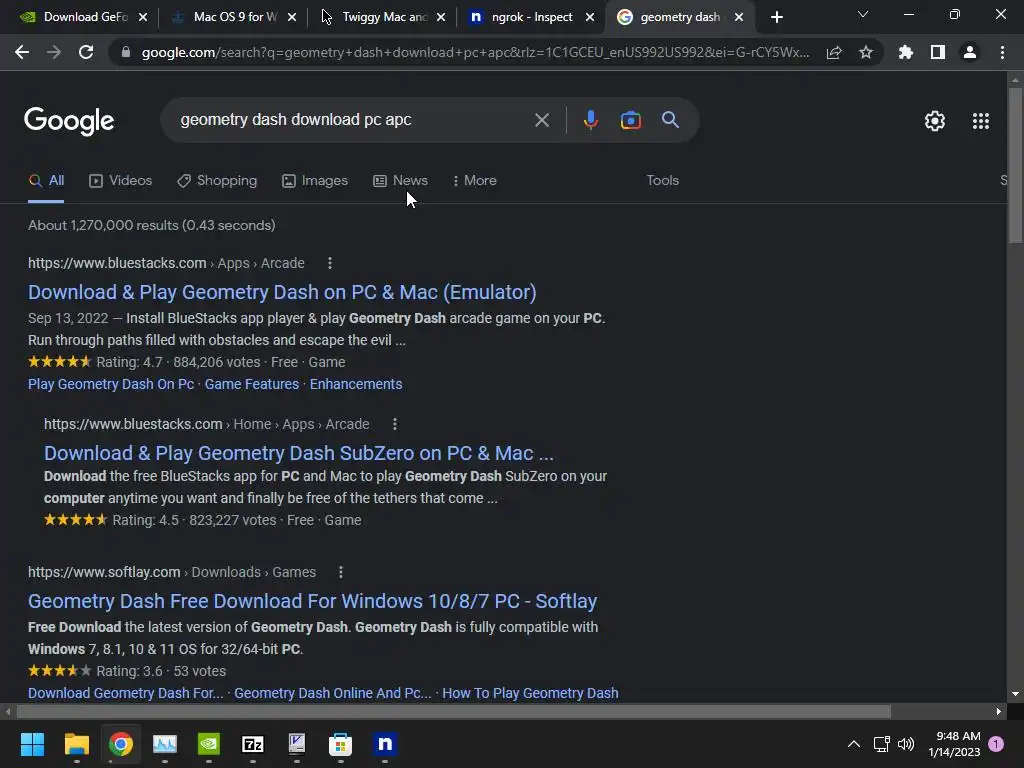
Task: Reload the current Google search page
Action: [x=86, y=52]
